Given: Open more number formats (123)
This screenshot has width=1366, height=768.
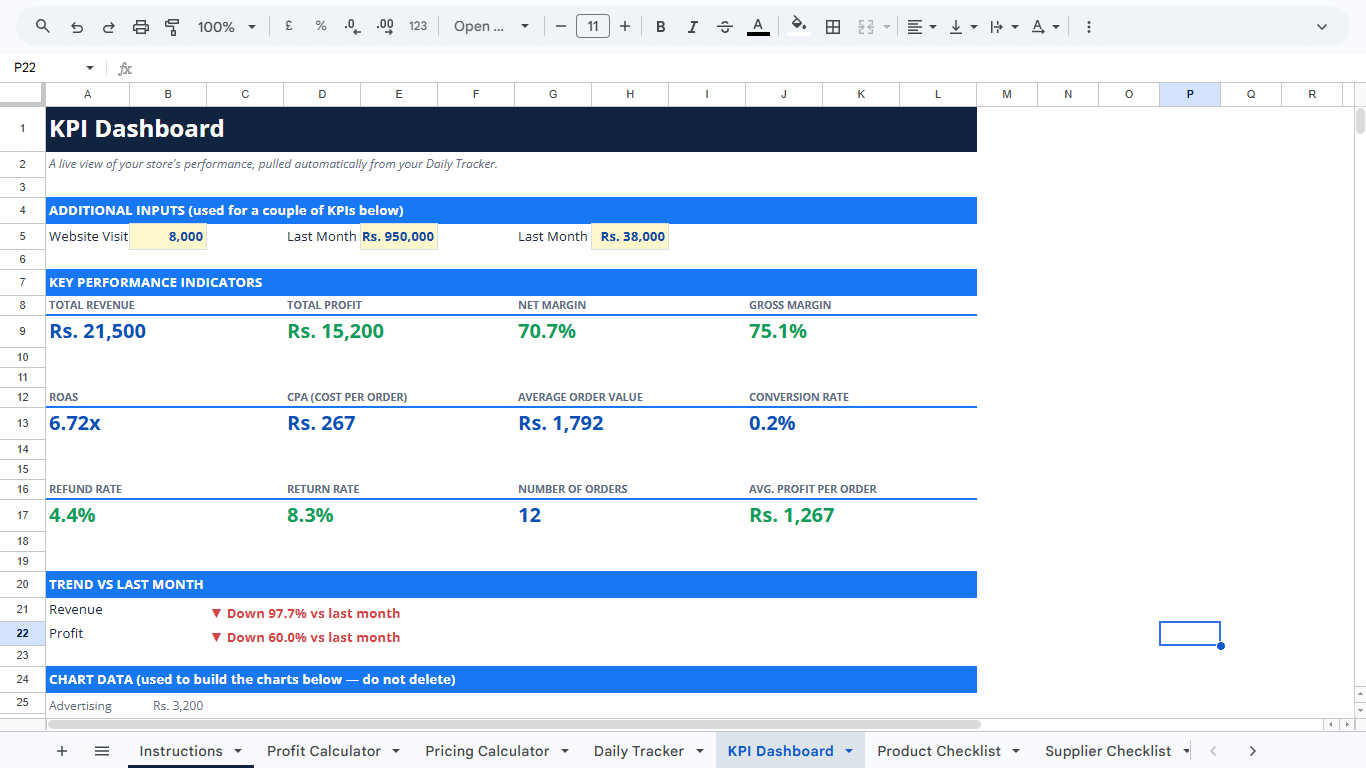Looking at the screenshot, I should 418,27.
